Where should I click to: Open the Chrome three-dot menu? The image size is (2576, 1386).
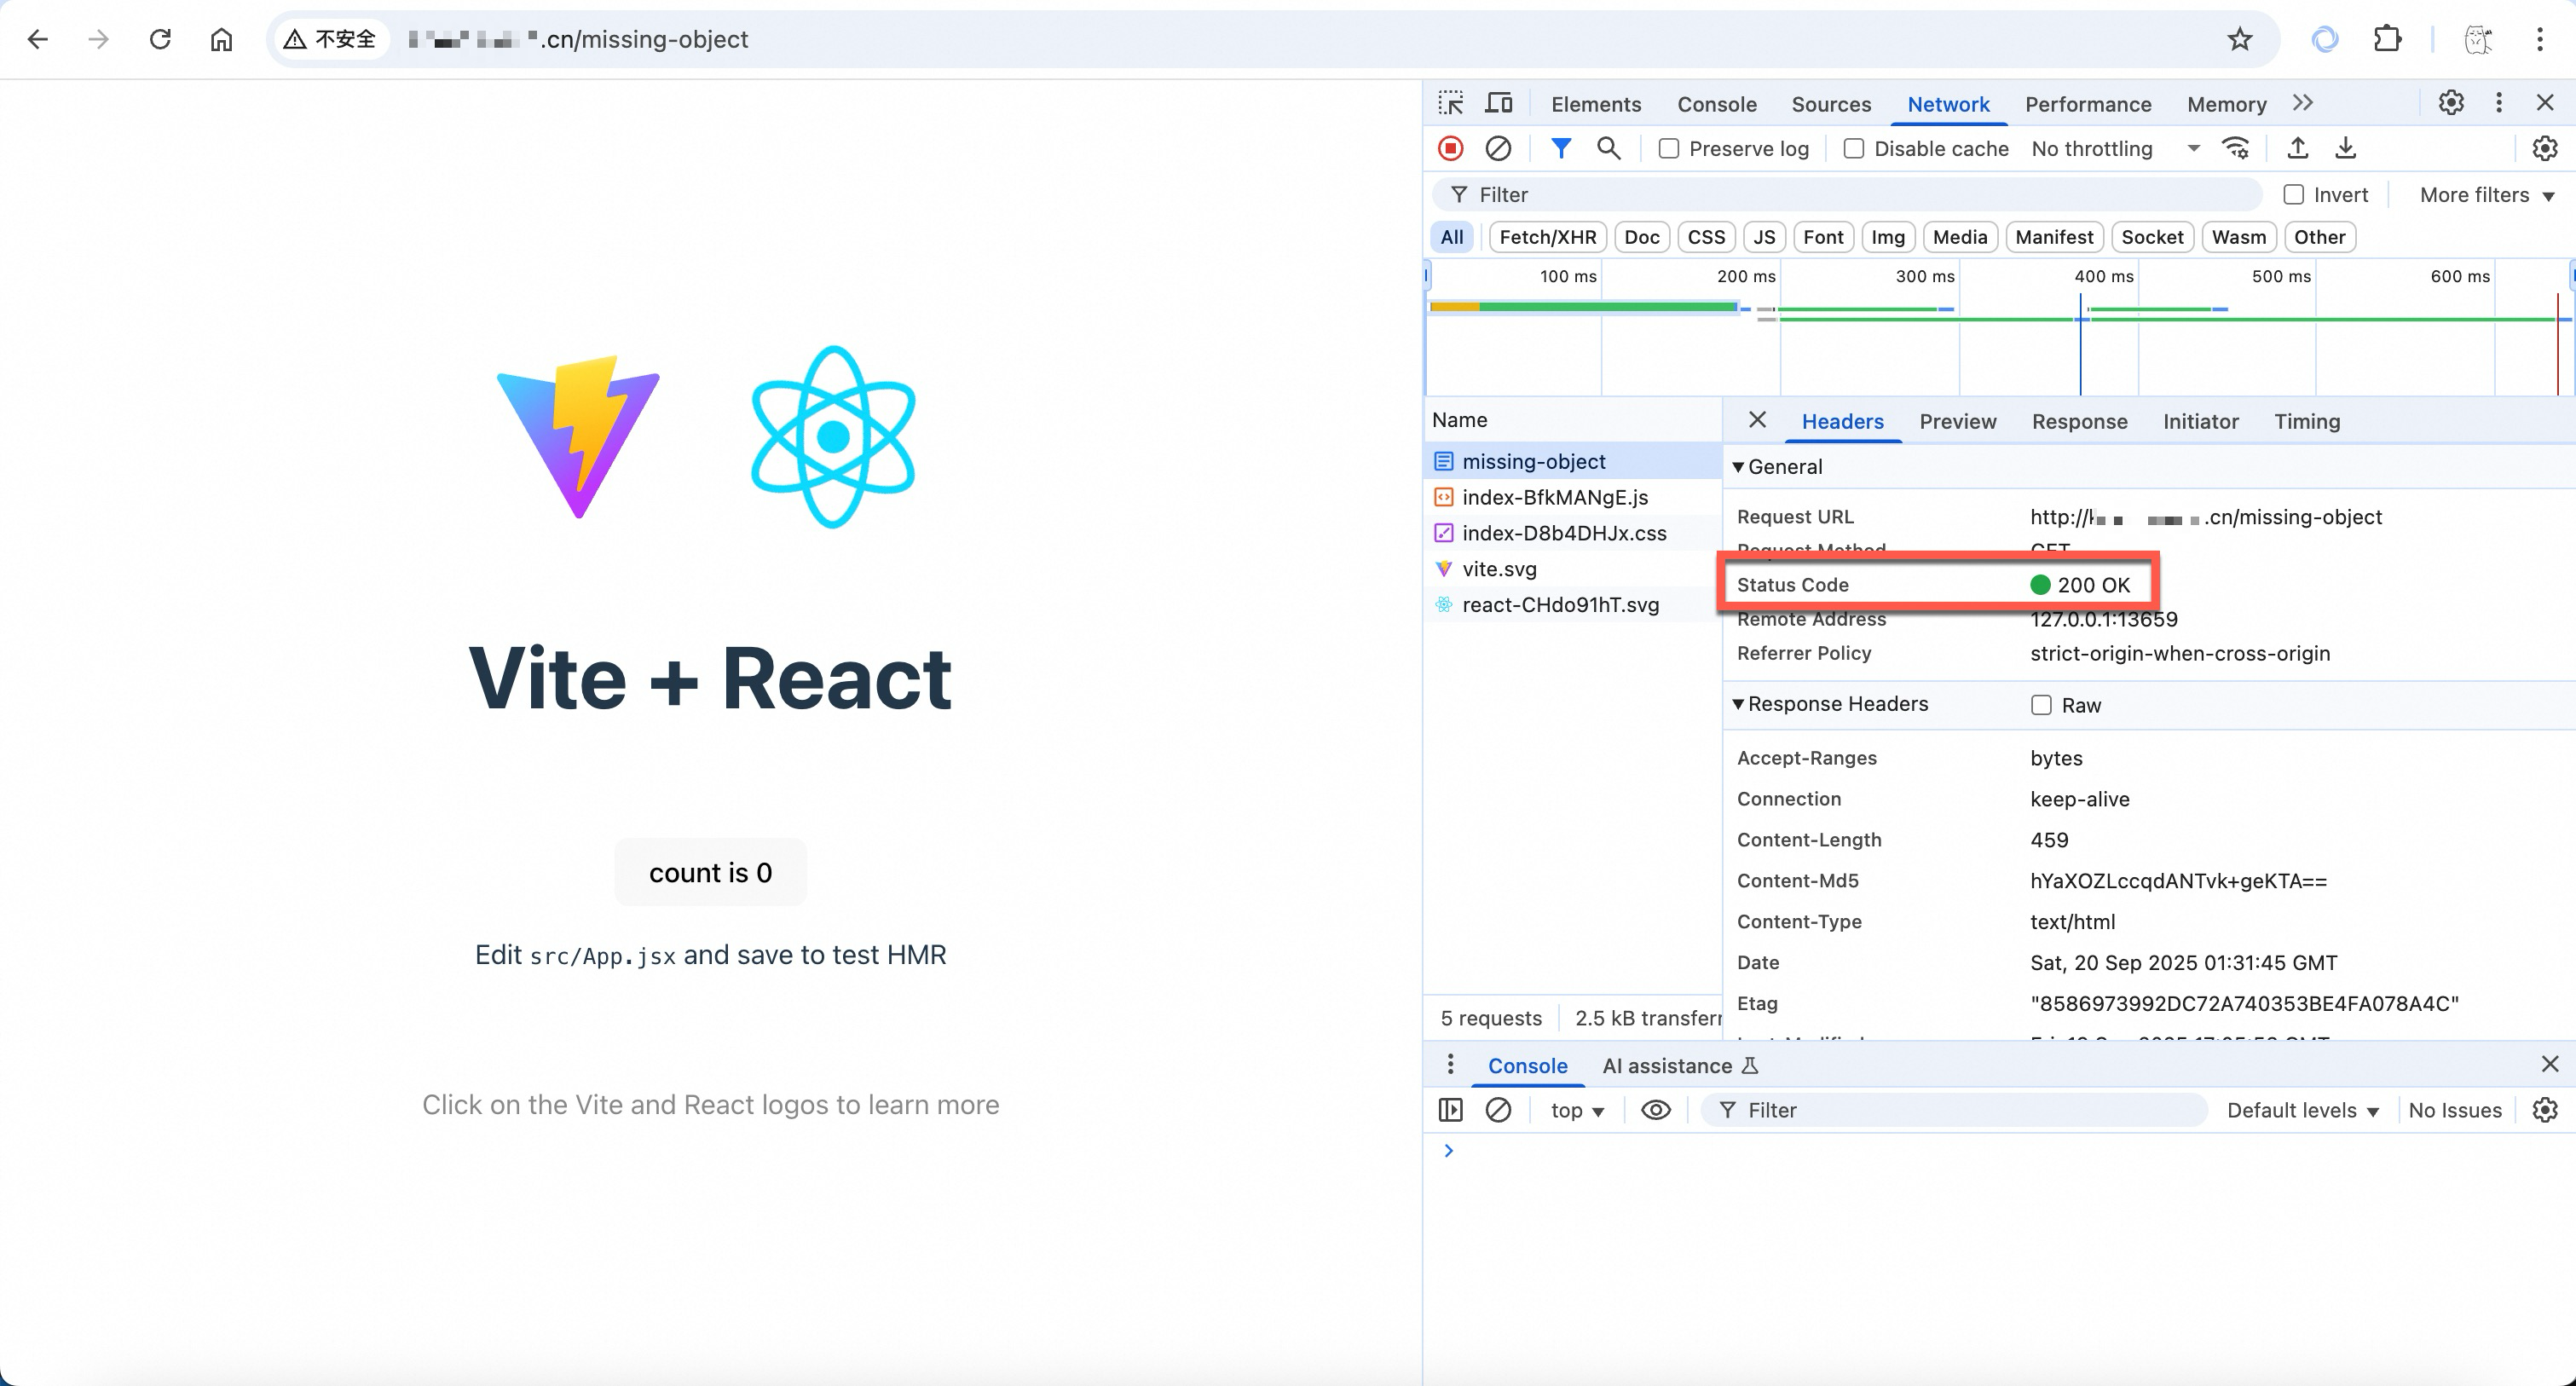(x=2539, y=40)
